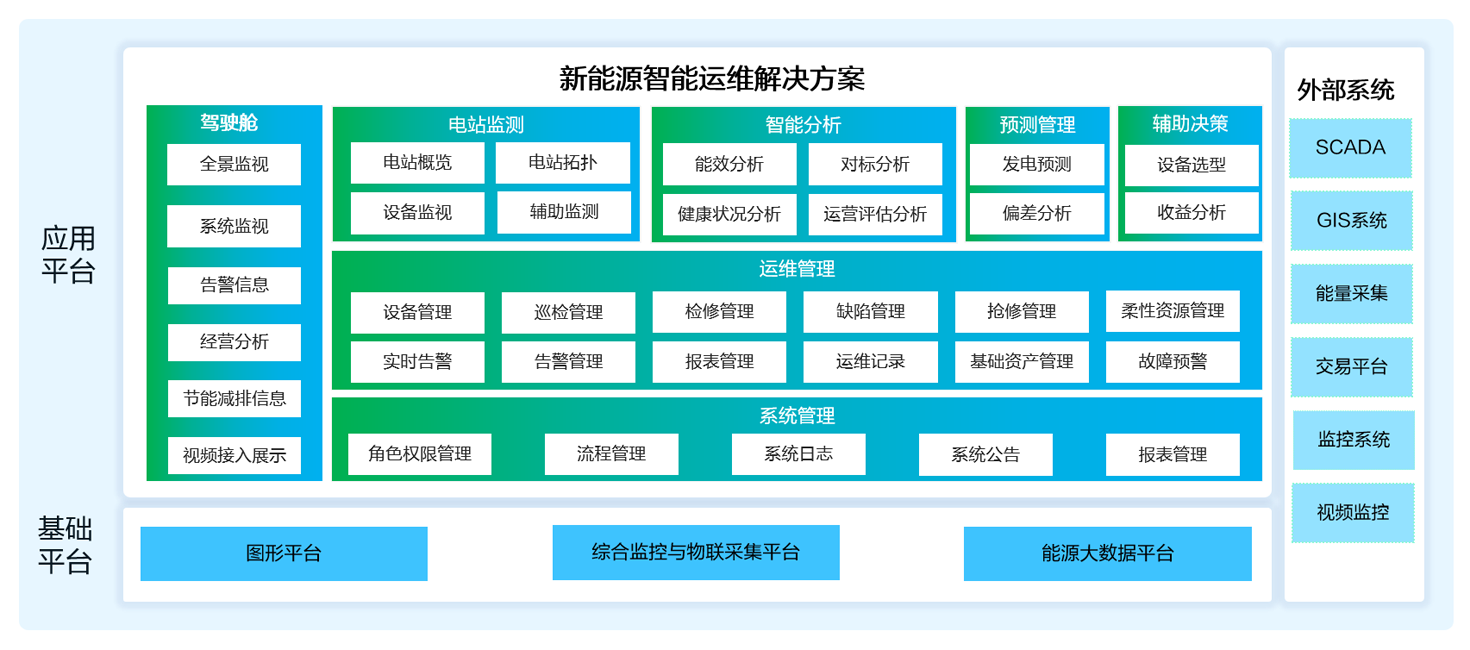The height and width of the screenshot is (650, 1470).
Task: Expand the 驾驶舱 panel header
Action: [x=234, y=120]
